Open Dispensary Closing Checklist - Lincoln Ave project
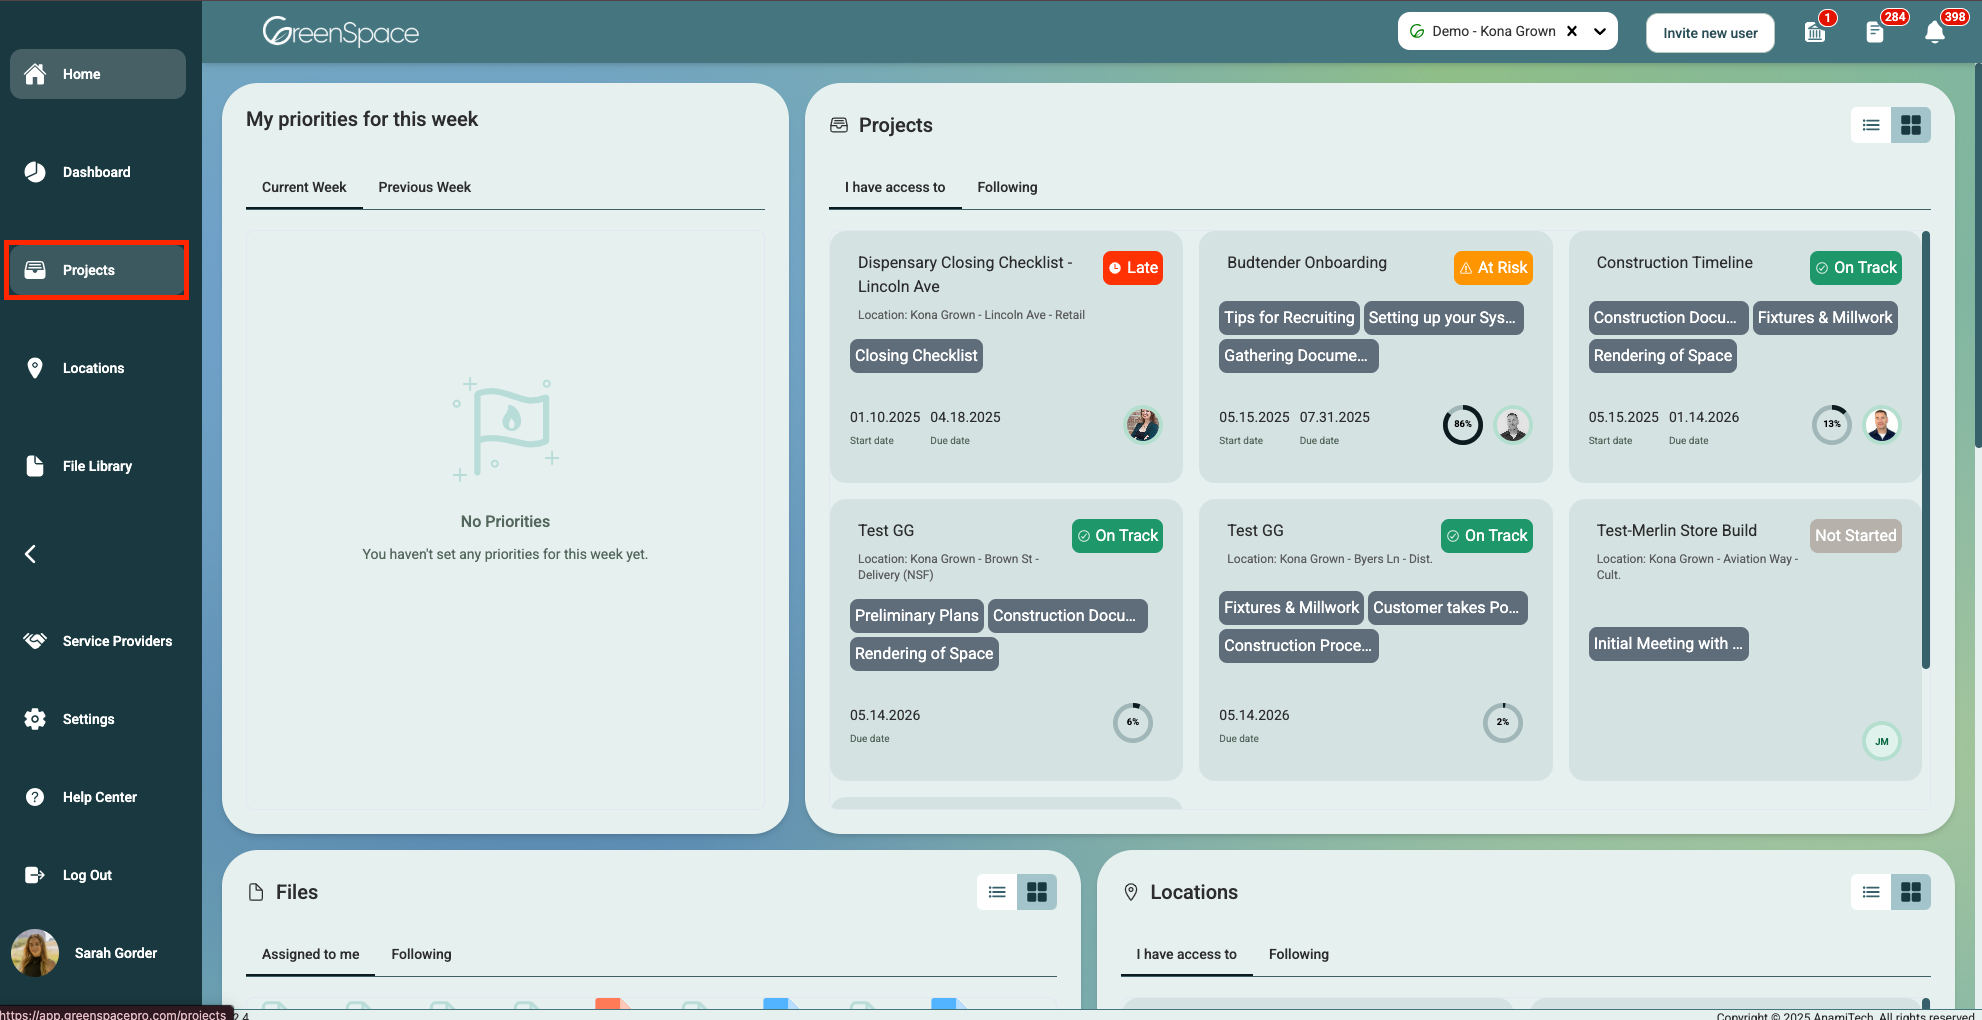 [x=965, y=274]
